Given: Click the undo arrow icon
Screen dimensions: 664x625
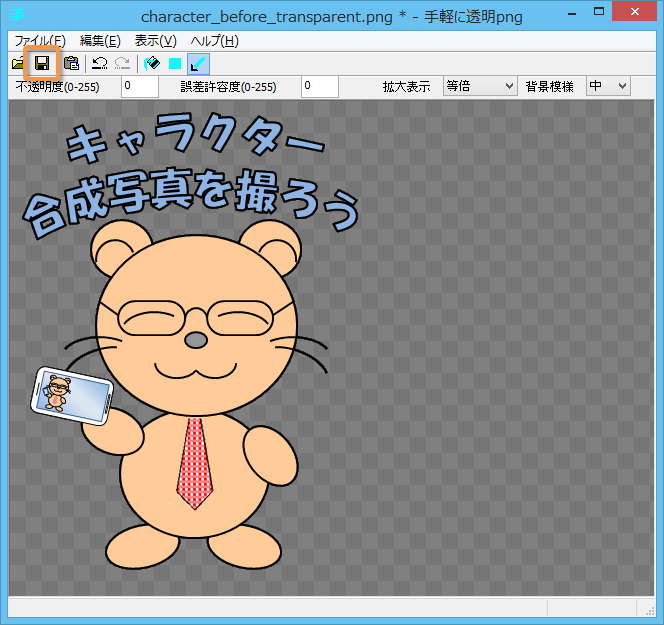Looking at the screenshot, I should coord(99,63).
